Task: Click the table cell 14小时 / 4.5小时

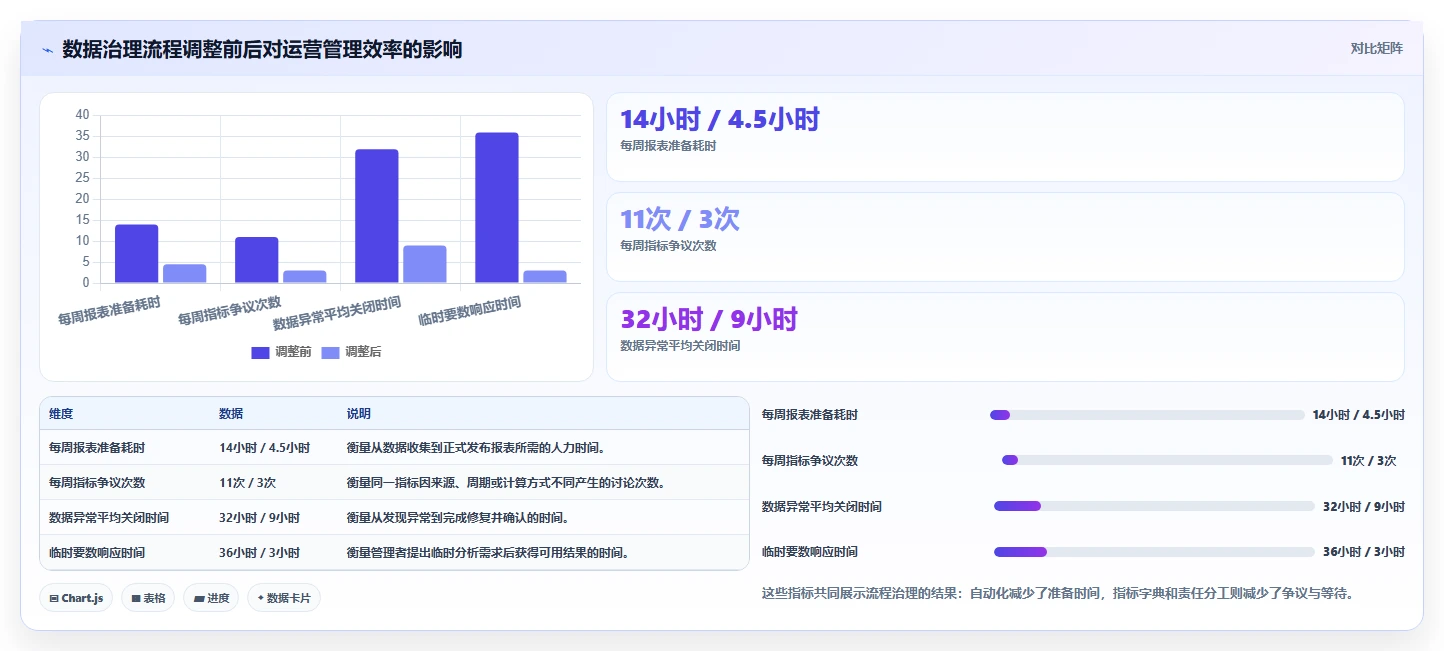Action: 265,448
